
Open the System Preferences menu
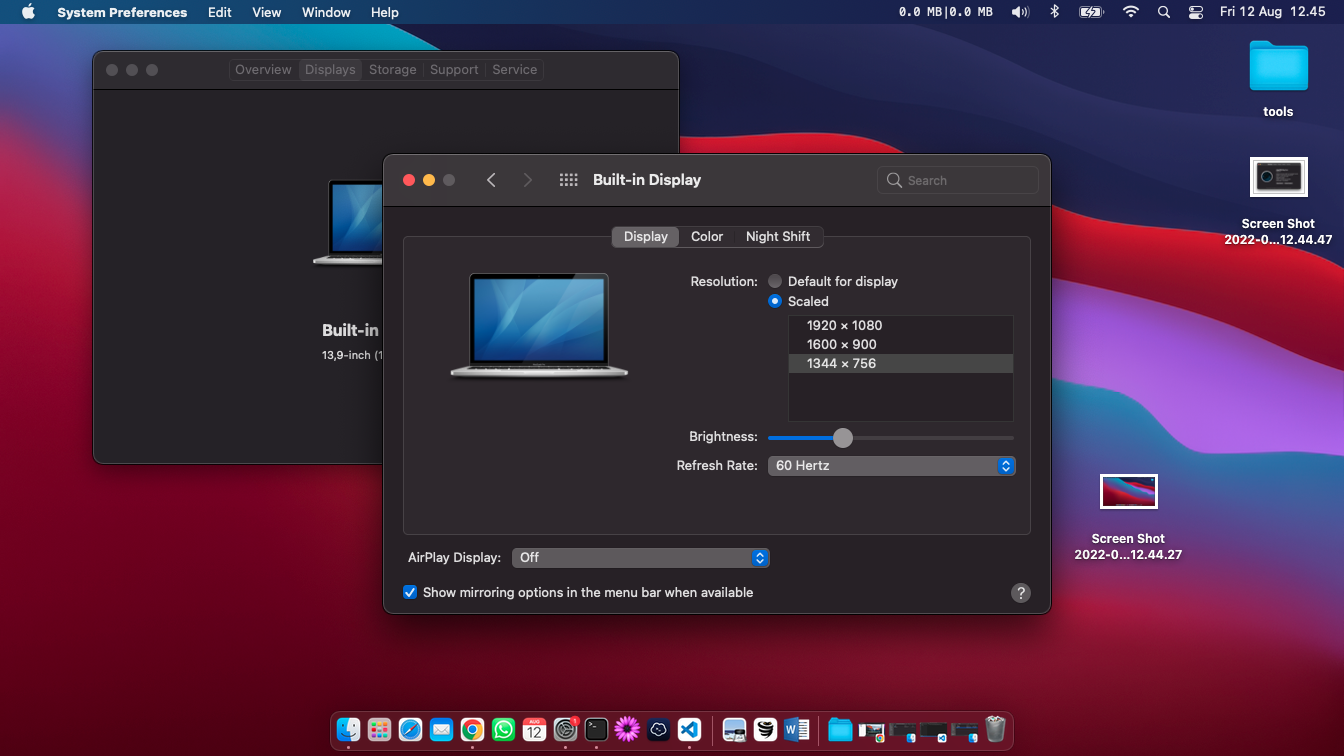(122, 12)
